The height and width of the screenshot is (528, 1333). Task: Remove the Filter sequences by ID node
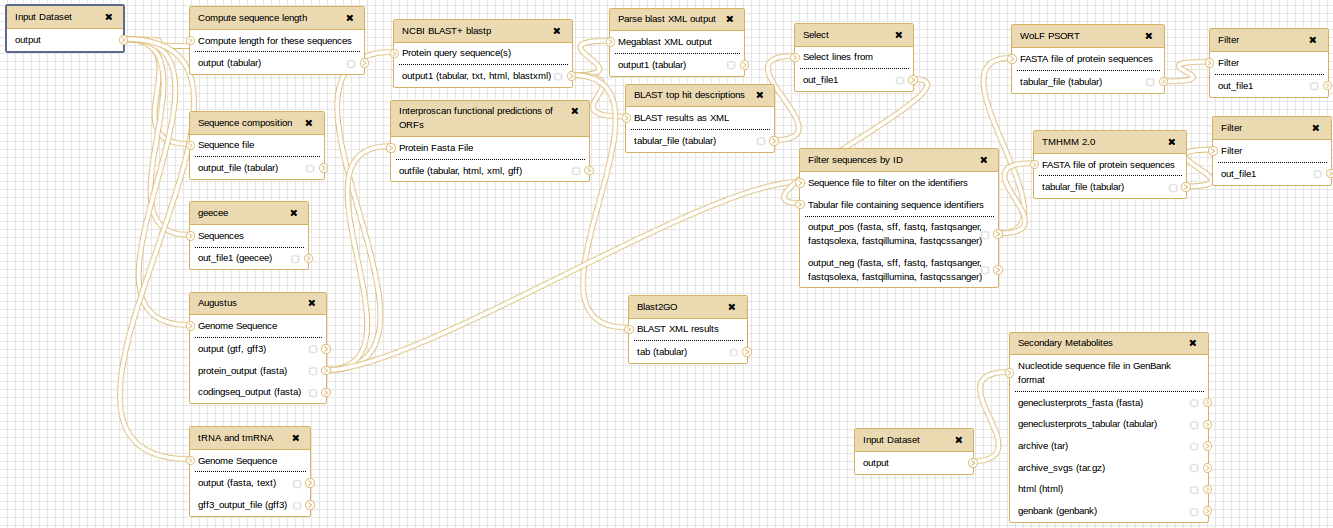(983, 160)
